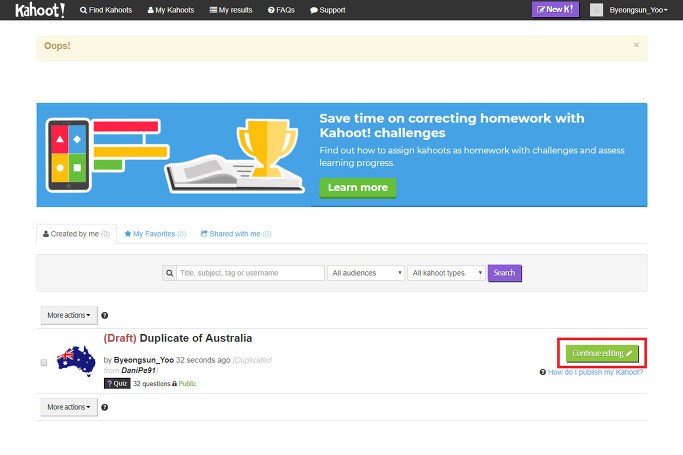Select the Created by me tab
683x455 pixels.
tap(76, 234)
